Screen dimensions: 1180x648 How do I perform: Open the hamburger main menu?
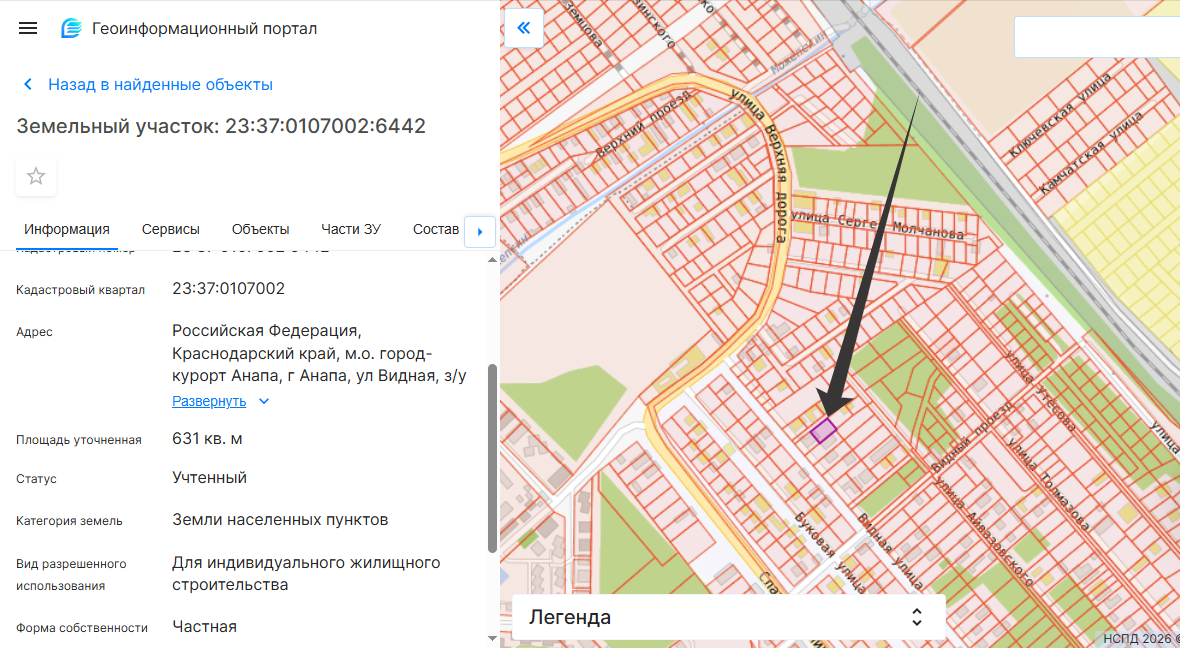click(x=28, y=28)
